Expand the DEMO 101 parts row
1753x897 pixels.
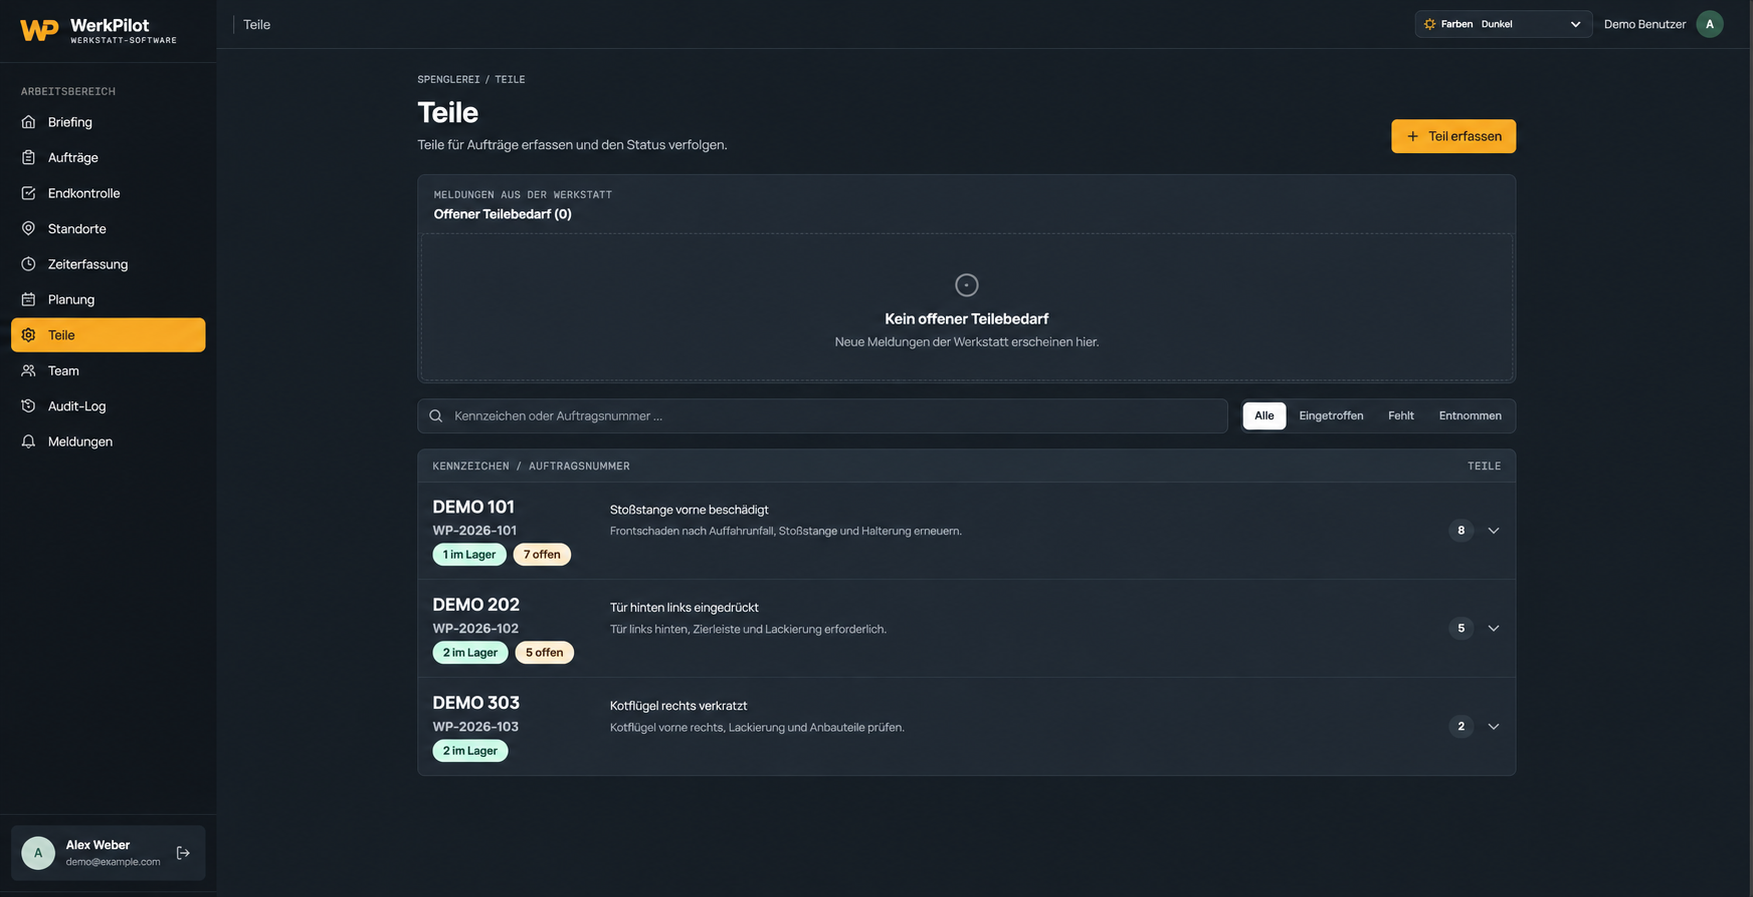(1493, 531)
